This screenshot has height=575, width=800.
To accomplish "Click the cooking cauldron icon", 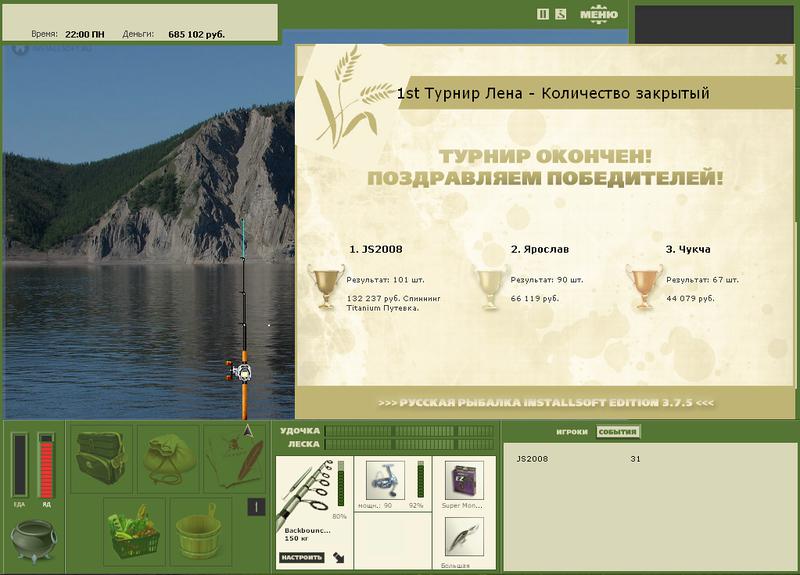I will [x=33, y=540].
